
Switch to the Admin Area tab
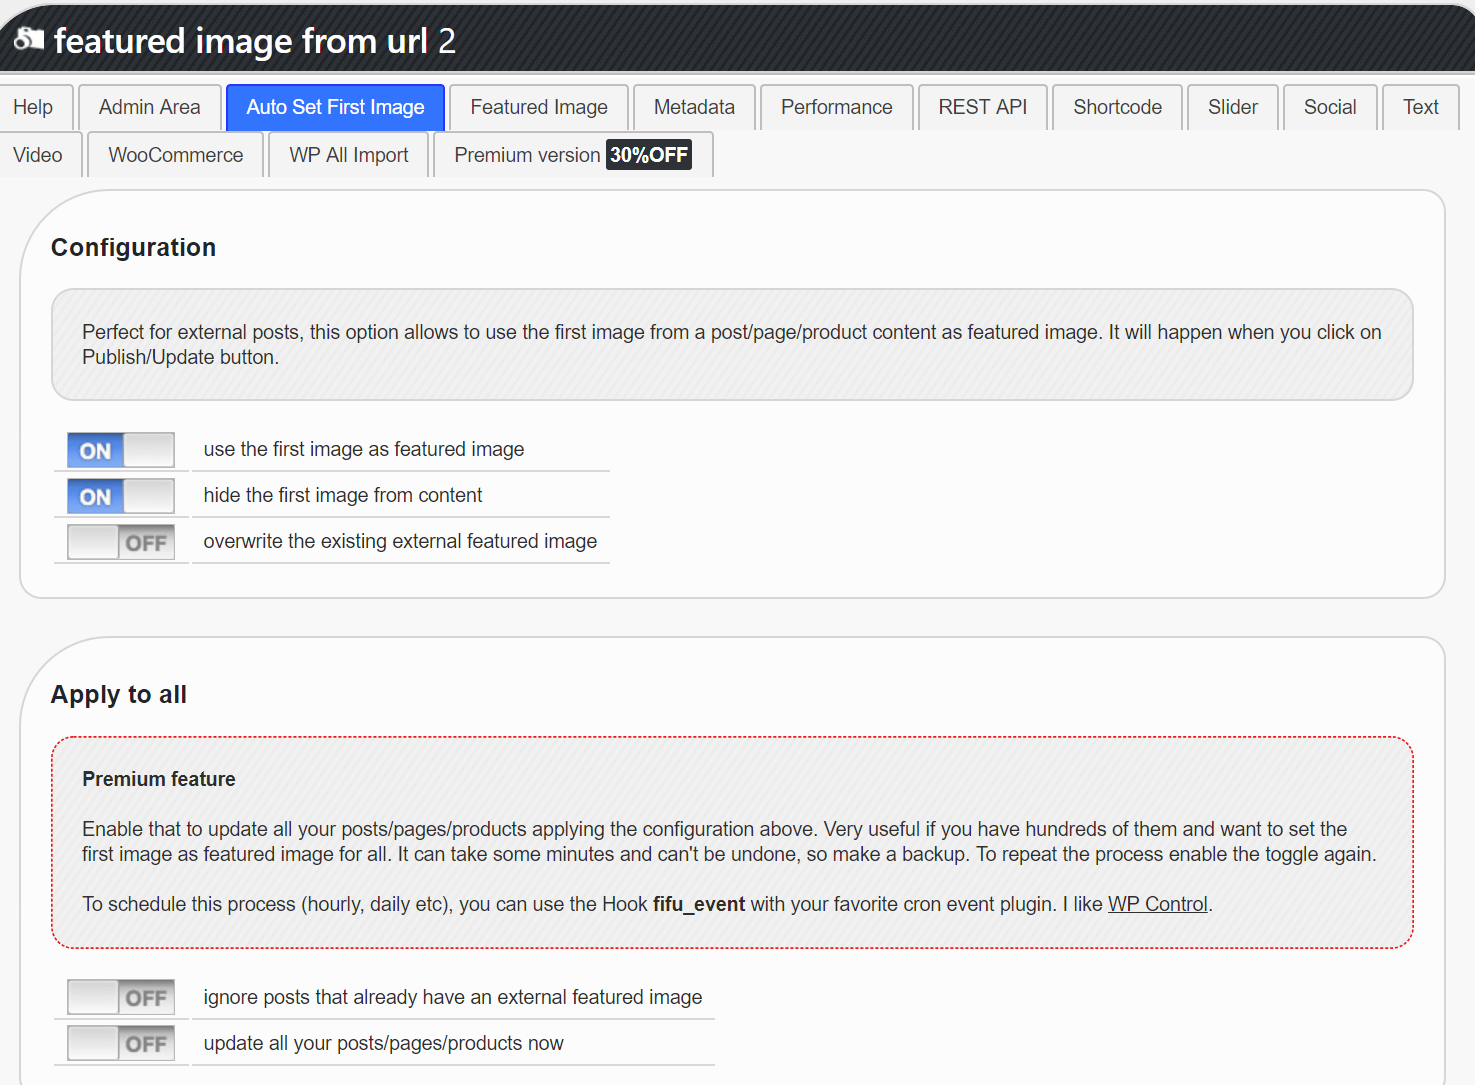(150, 107)
